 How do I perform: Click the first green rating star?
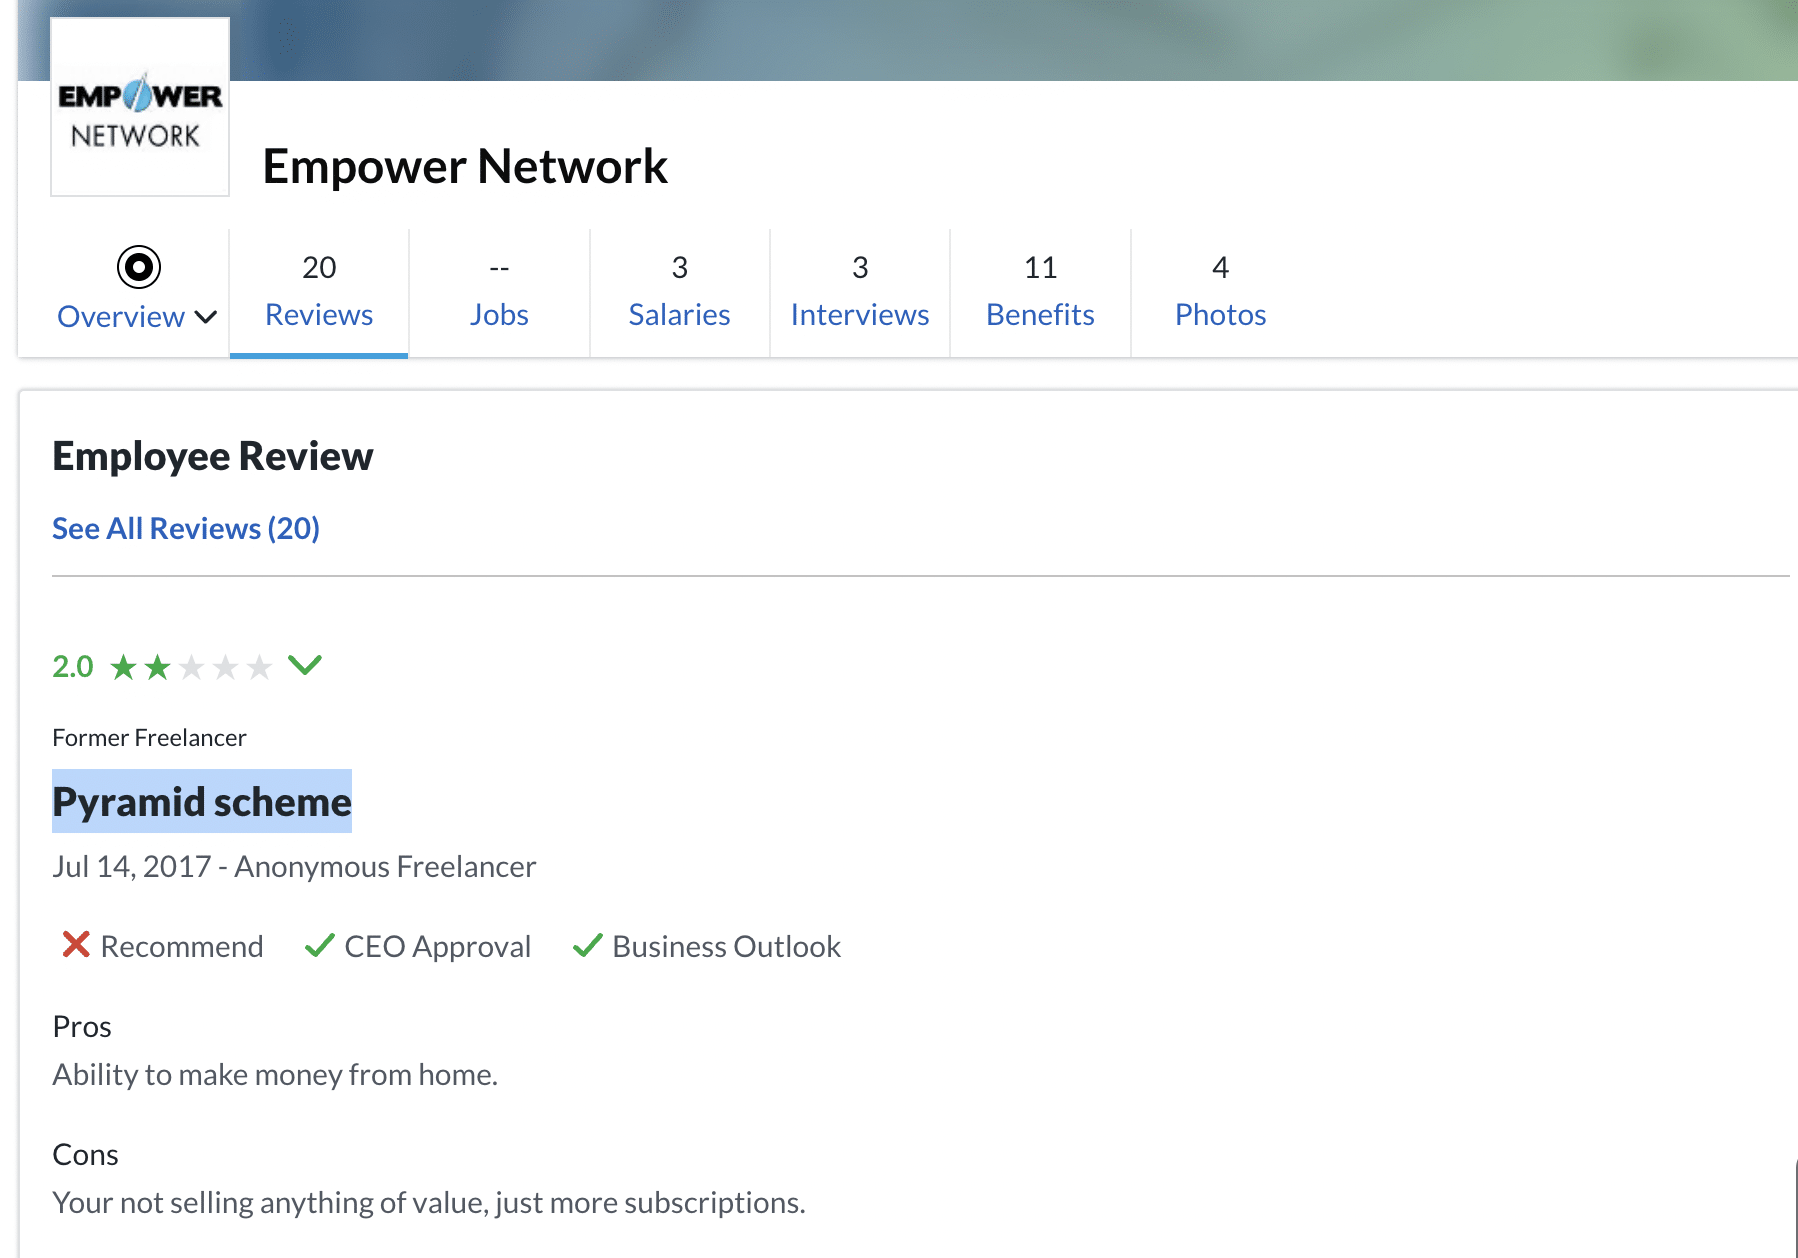pos(124,667)
